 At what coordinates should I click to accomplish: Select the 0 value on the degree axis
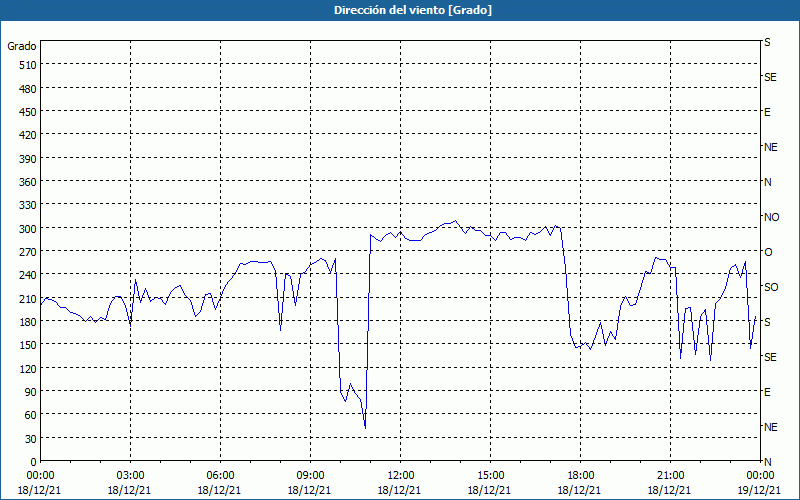click(34, 462)
